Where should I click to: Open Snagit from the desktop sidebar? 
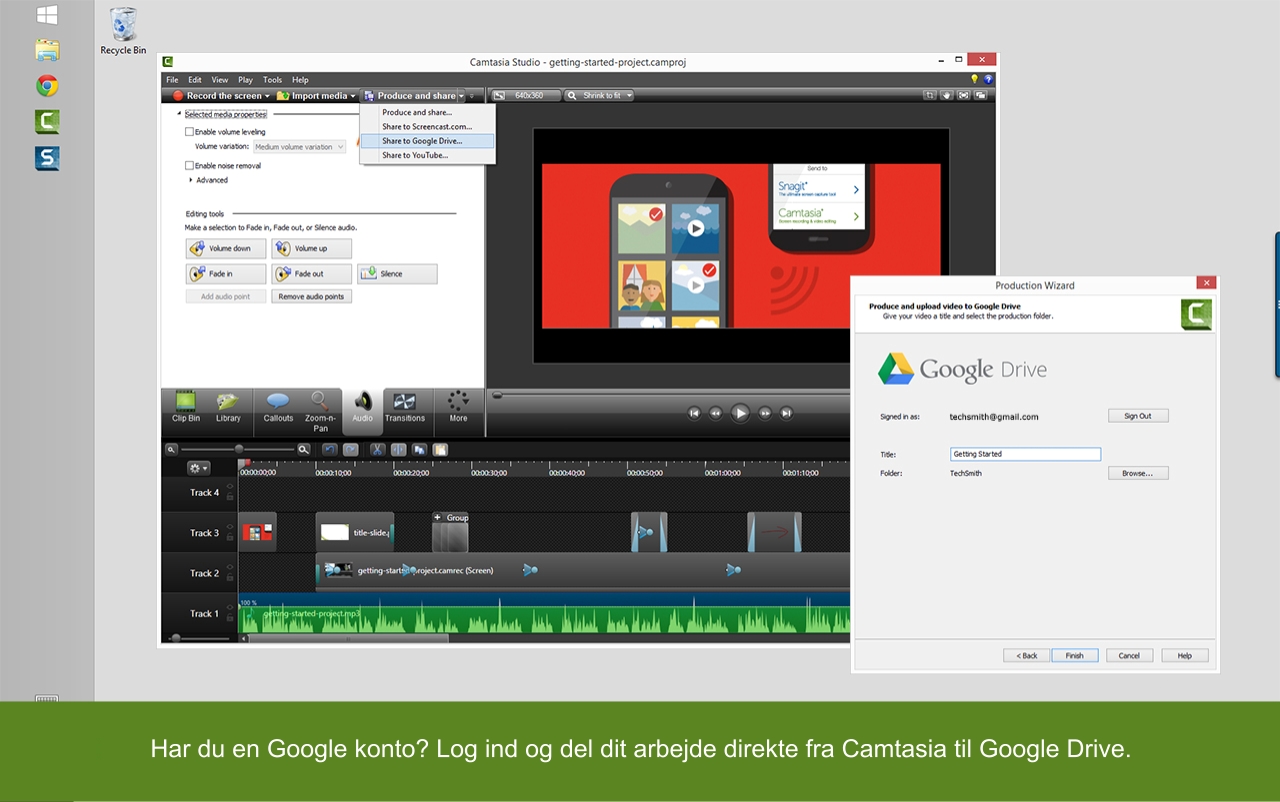[47, 158]
